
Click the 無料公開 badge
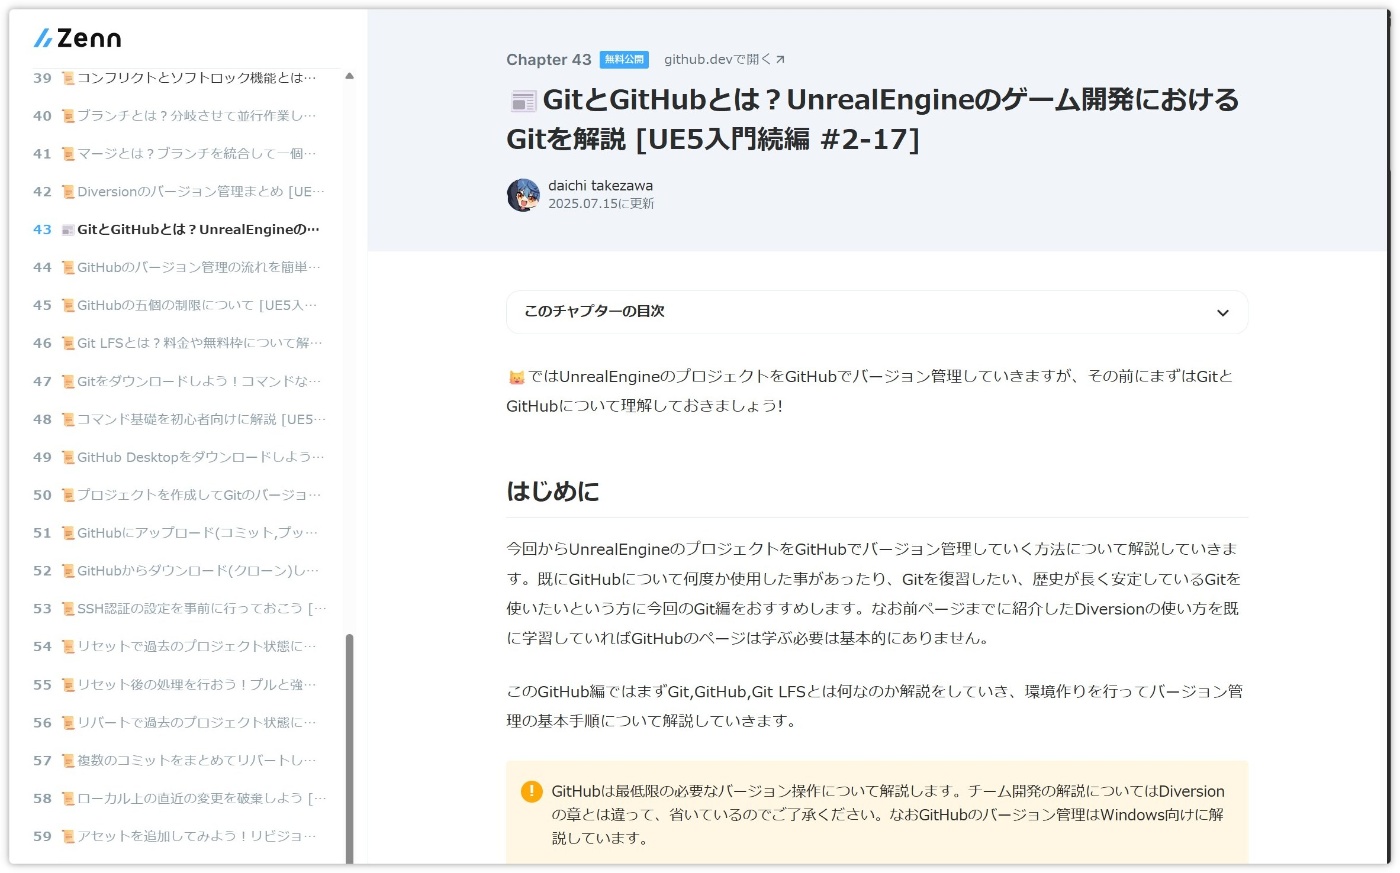pos(624,60)
